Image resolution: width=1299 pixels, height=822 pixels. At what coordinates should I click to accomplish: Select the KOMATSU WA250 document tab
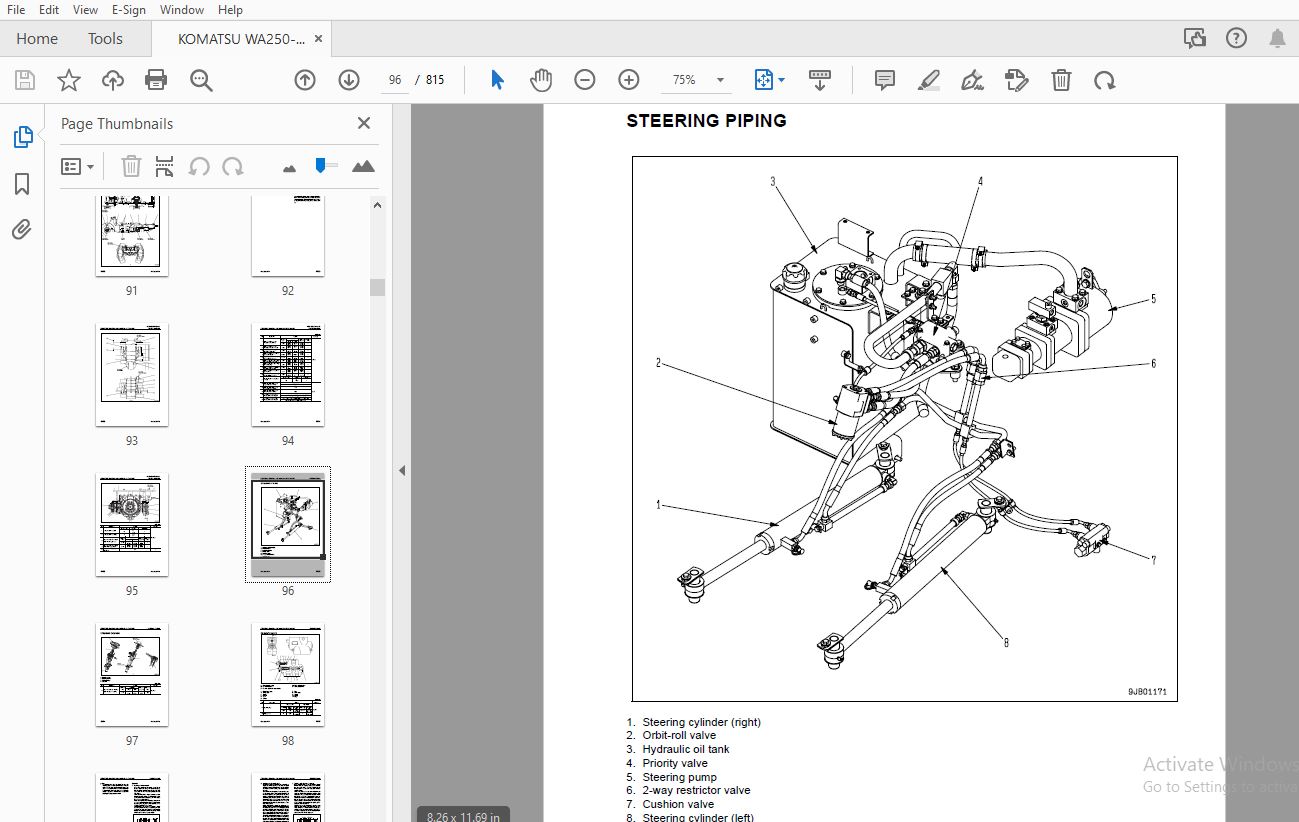click(241, 39)
